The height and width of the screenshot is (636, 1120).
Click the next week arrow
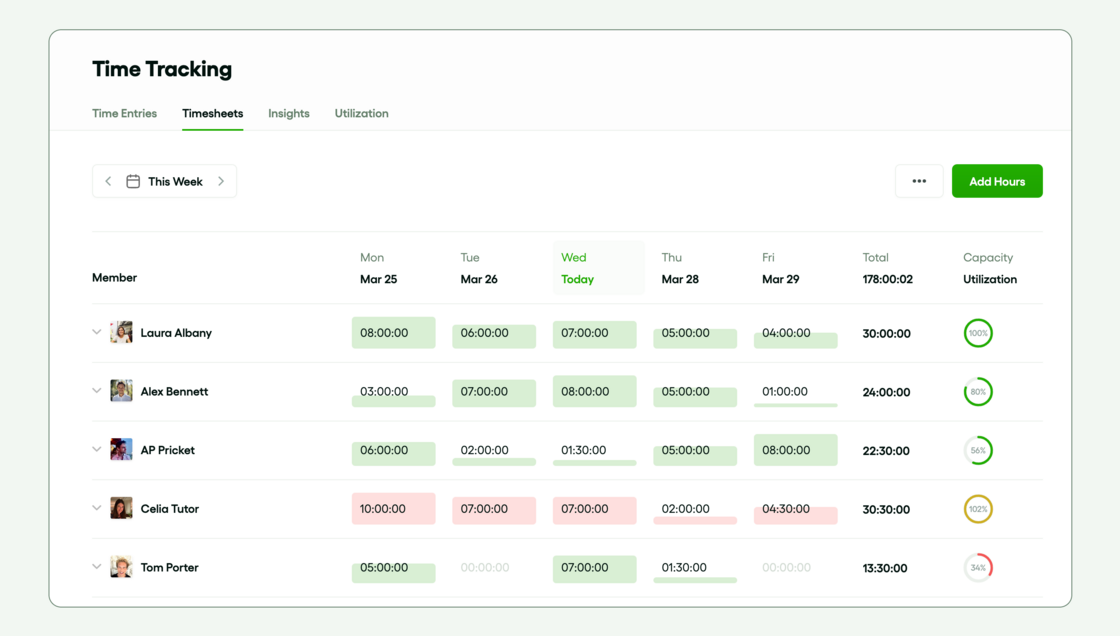click(x=221, y=181)
